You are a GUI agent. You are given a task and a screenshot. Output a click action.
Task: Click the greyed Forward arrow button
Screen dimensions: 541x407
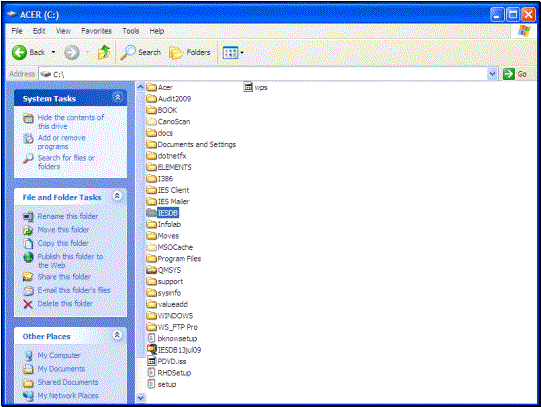[72, 52]
